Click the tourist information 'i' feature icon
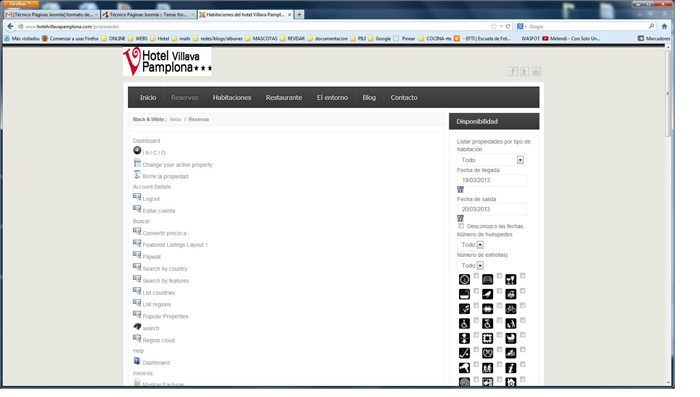700x397 pixels. click(511, 368)
